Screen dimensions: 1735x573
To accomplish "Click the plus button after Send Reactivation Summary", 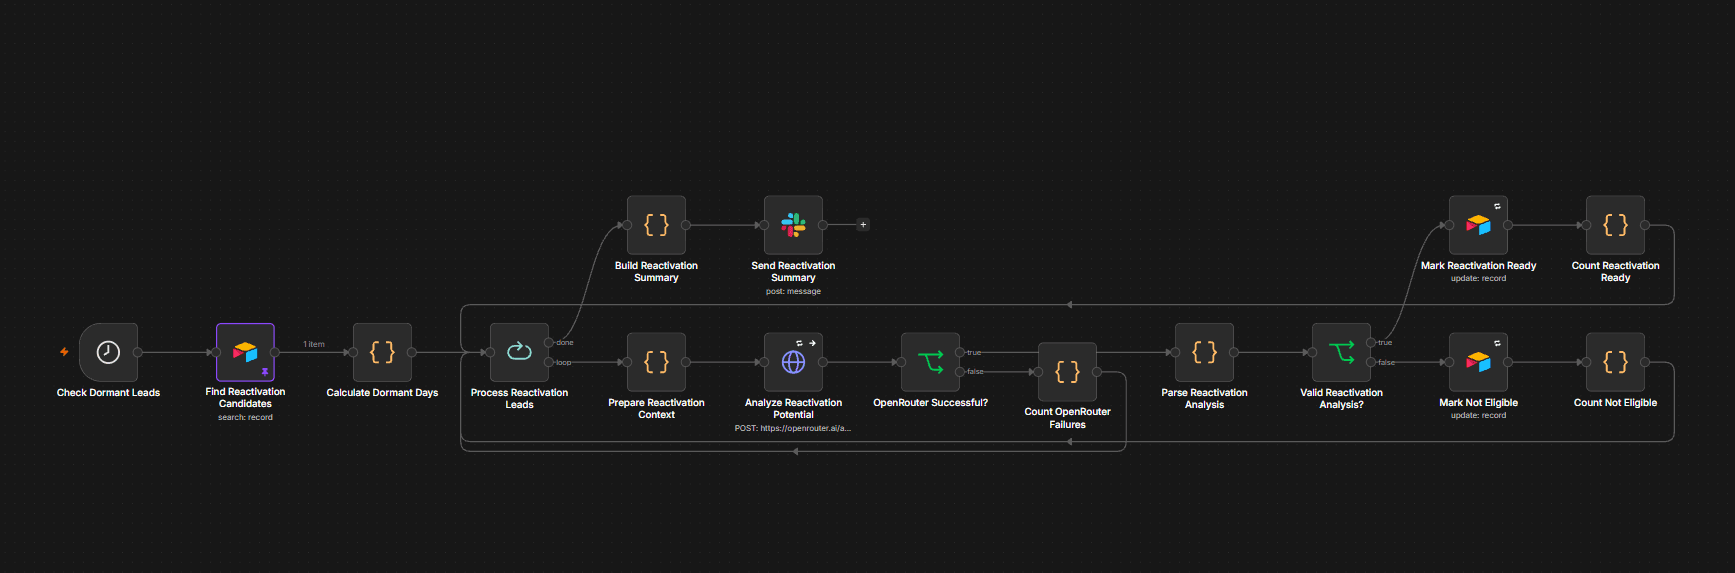I will click(x=863, y=225).
